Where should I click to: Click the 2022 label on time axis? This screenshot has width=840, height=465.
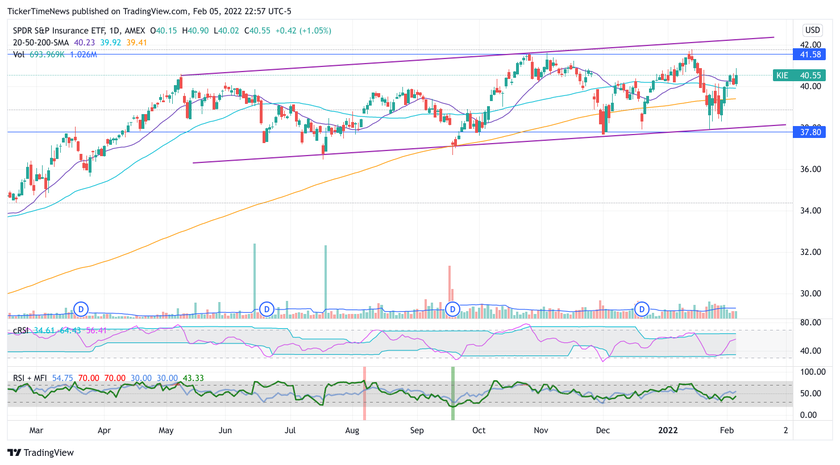point(668,430)
